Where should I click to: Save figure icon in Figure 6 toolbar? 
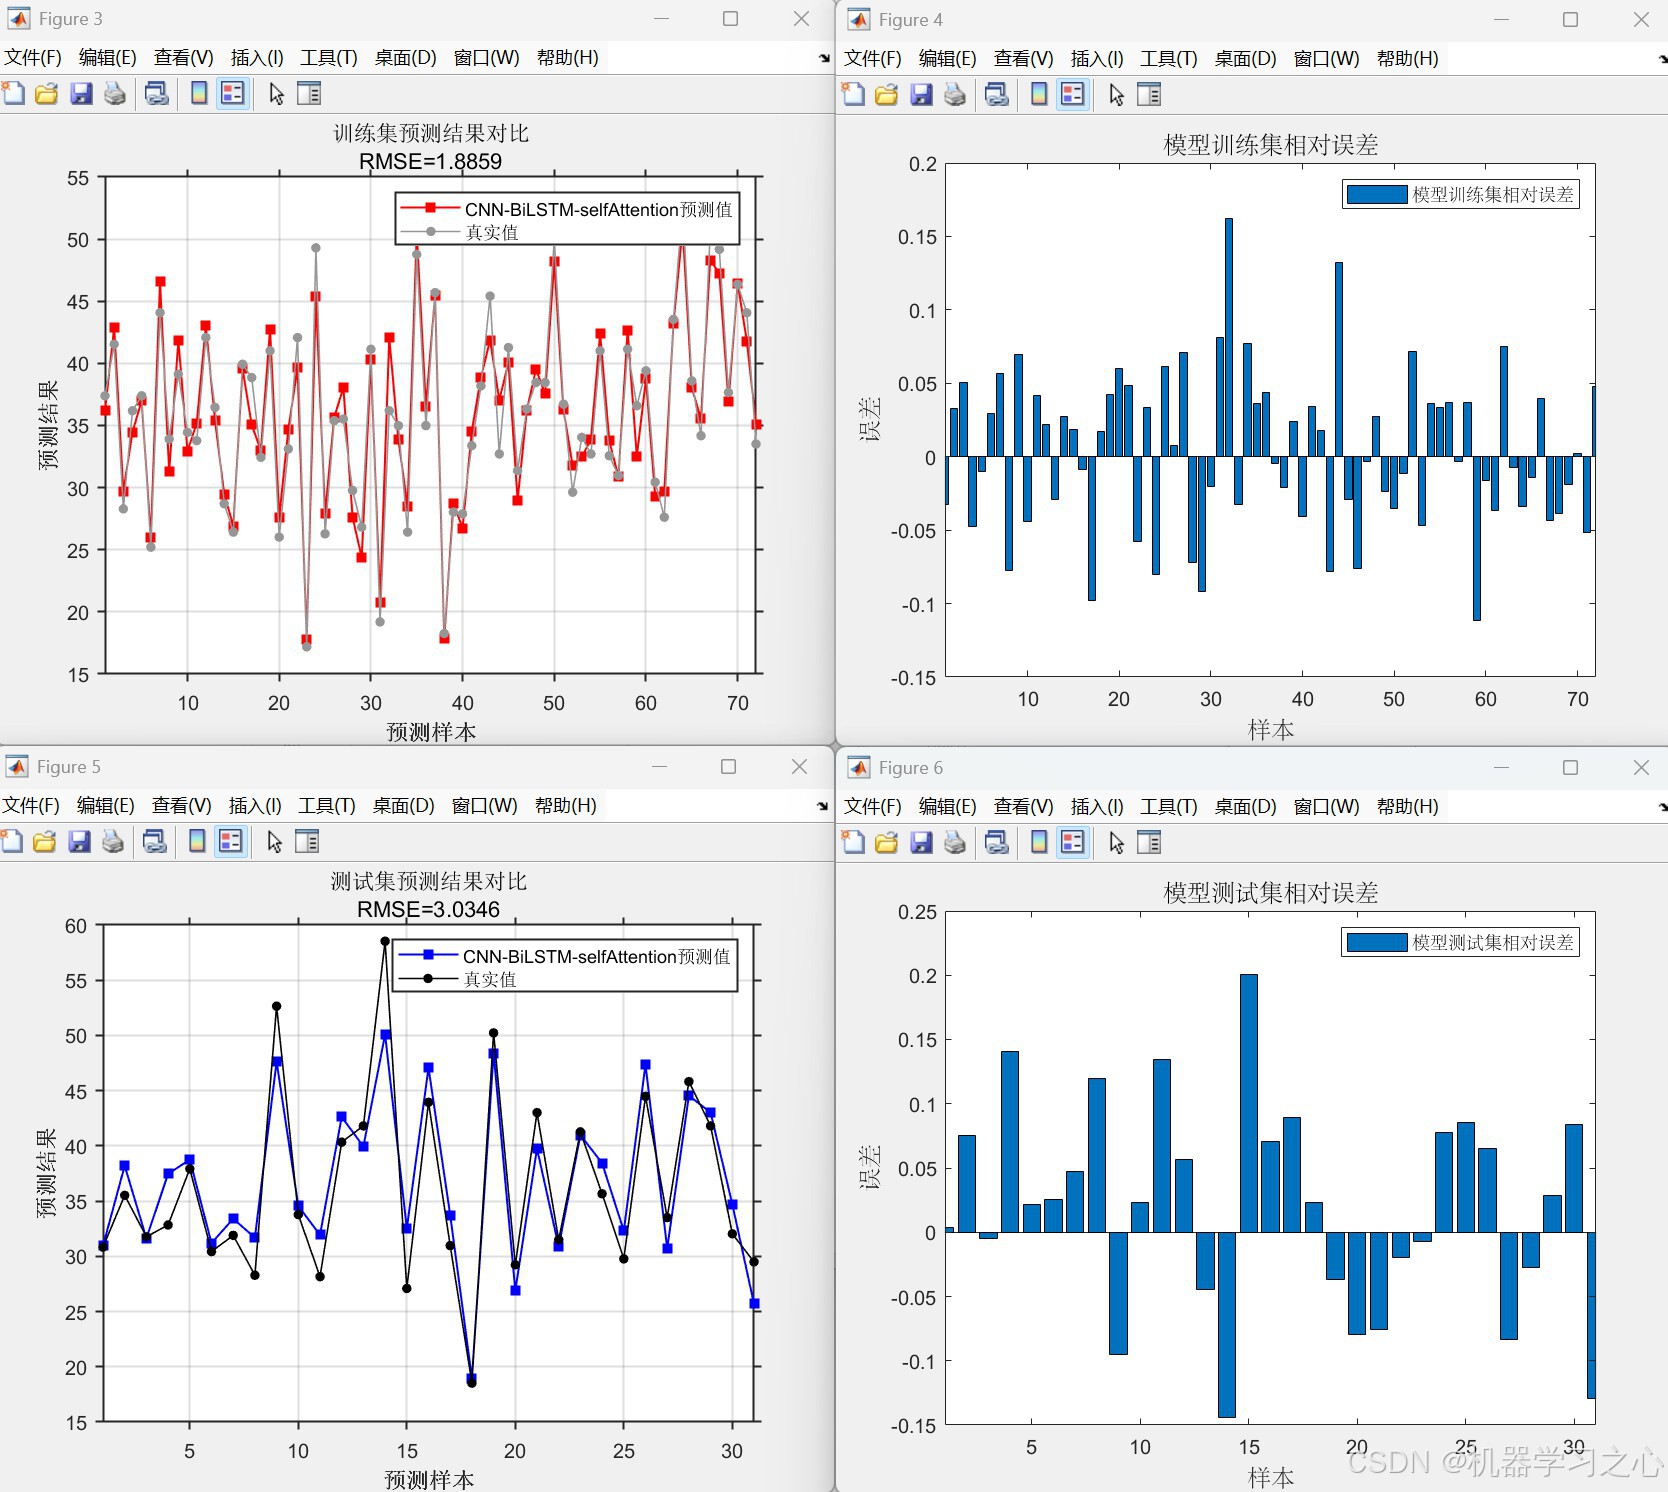921,843
